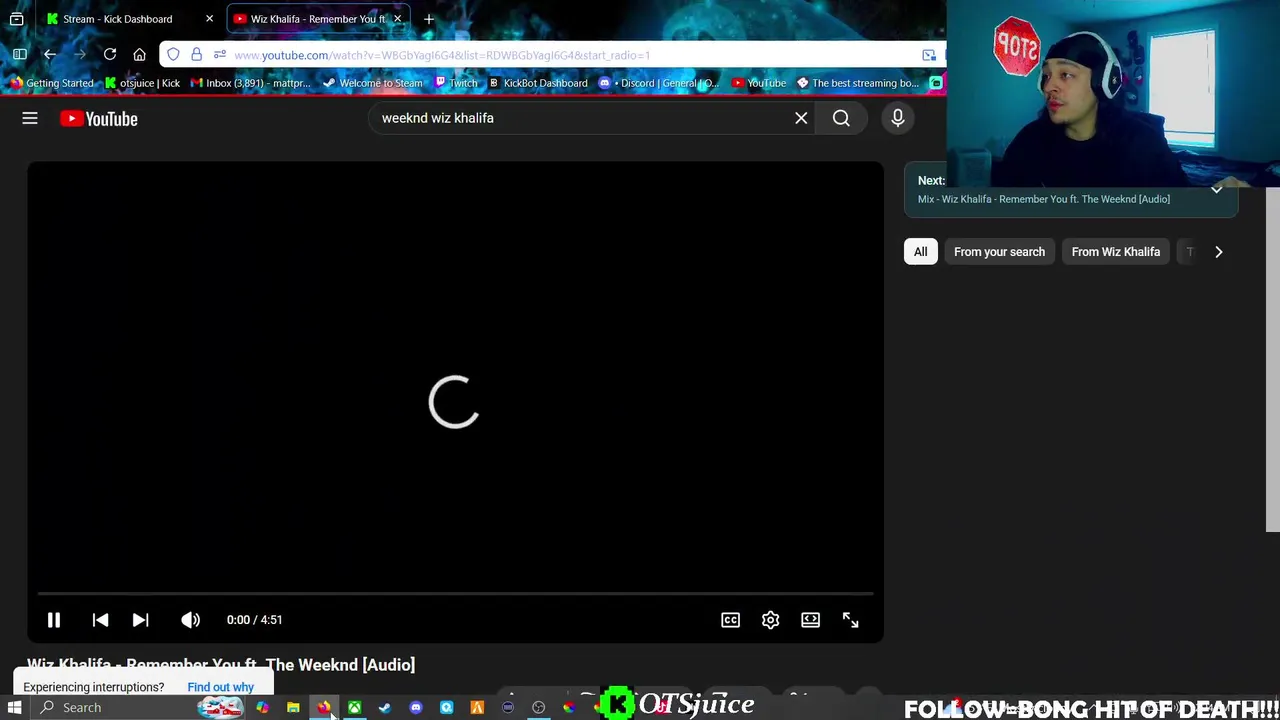Launch Steam from the taskbar
Viewport: 1280px width, 720px height.
pos(385,708)
